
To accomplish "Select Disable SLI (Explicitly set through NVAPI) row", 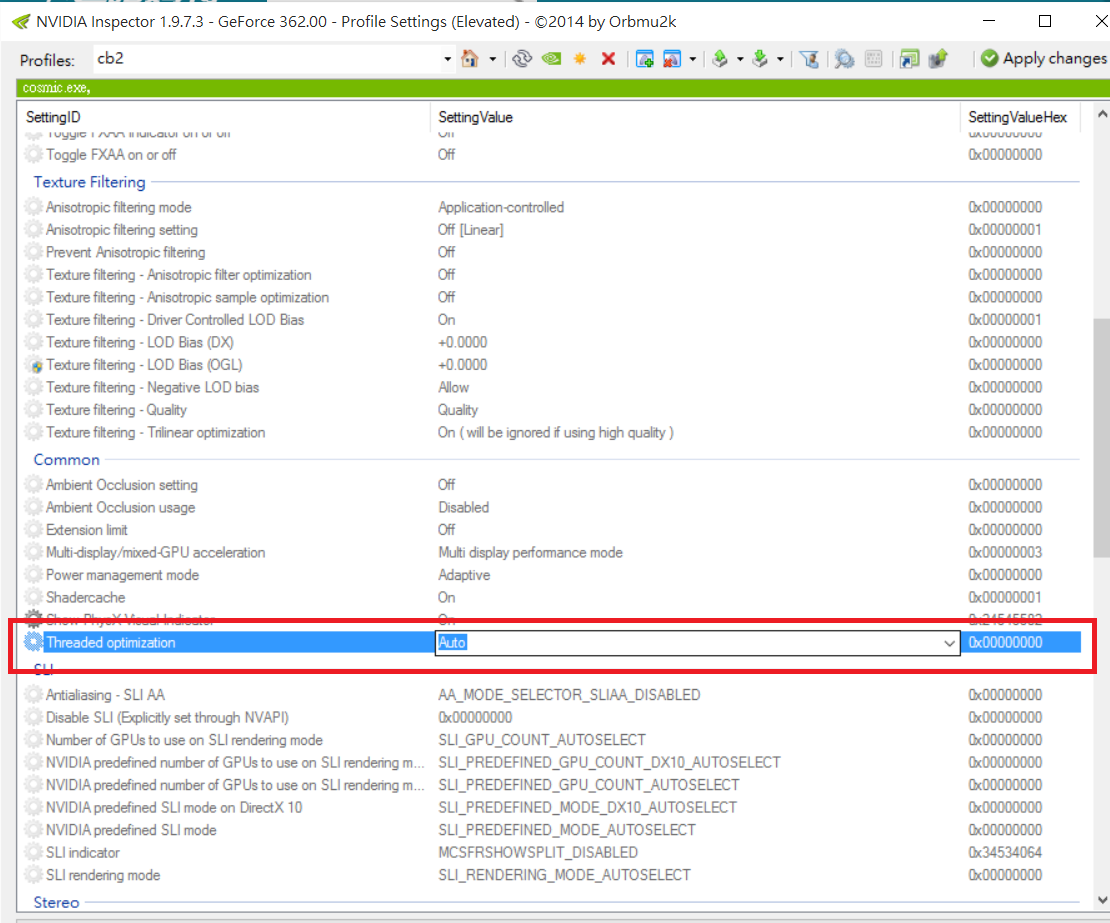I will 551,718.
